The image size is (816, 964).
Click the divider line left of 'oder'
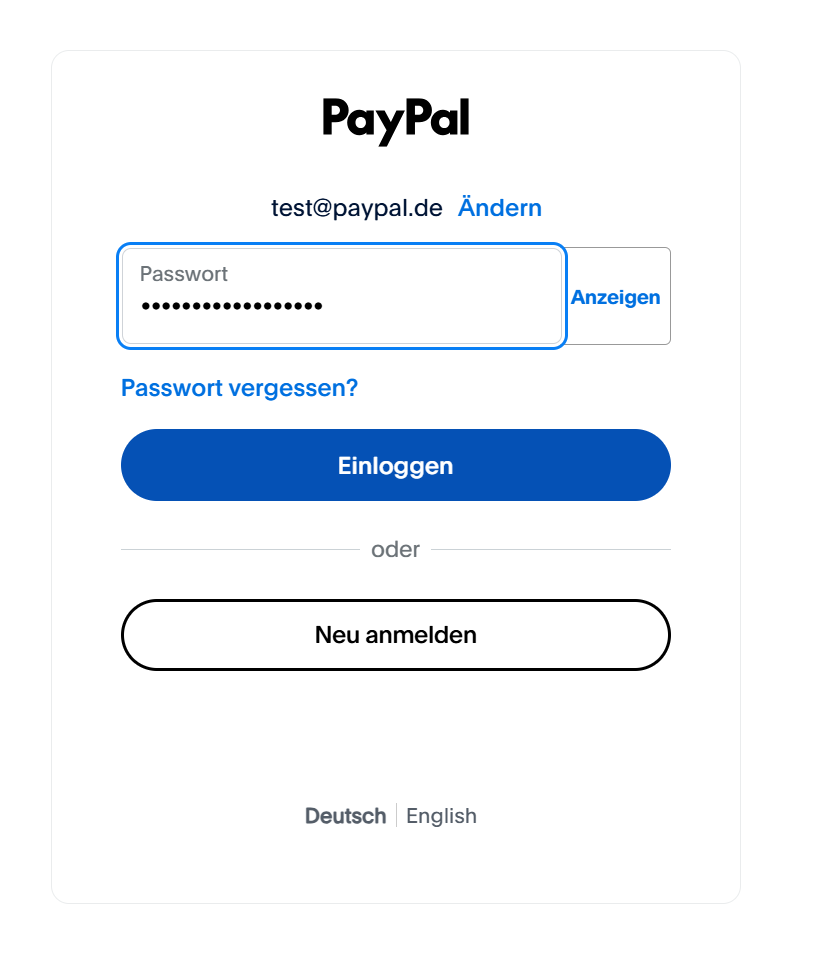238,549
